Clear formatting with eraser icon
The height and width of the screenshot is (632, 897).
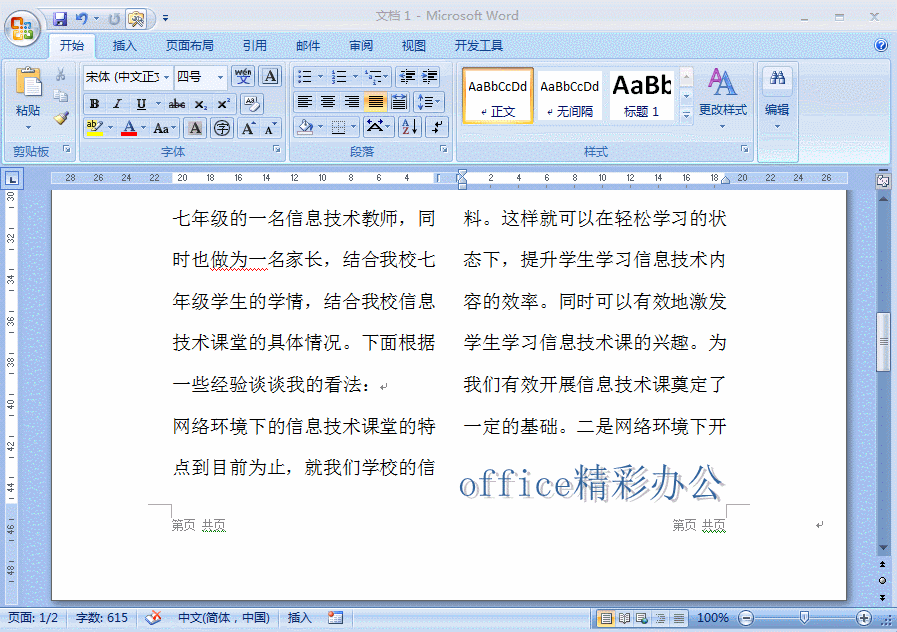pos(252,104)
